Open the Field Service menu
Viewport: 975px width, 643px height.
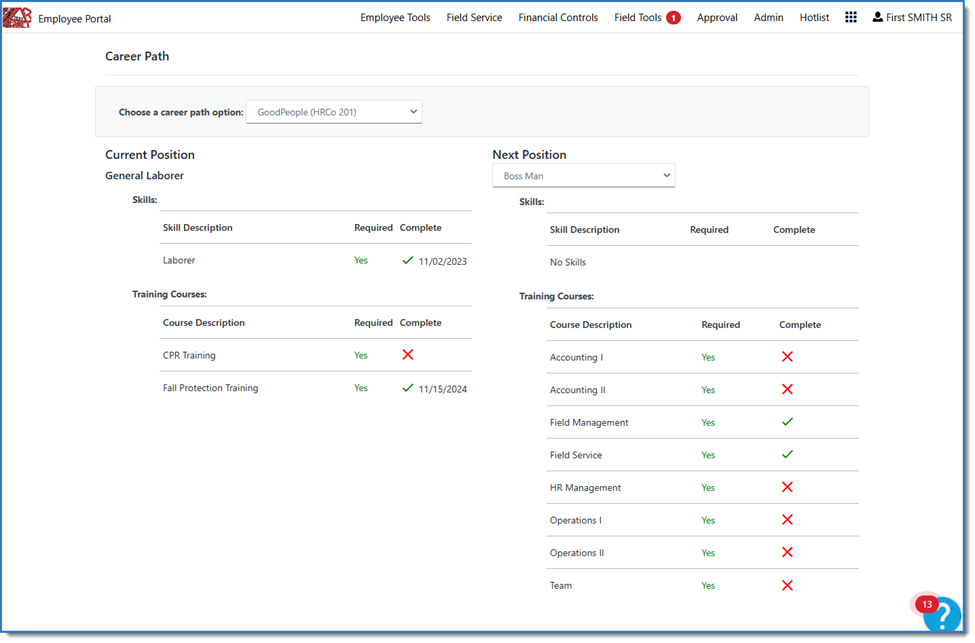[x=474, y=18]
